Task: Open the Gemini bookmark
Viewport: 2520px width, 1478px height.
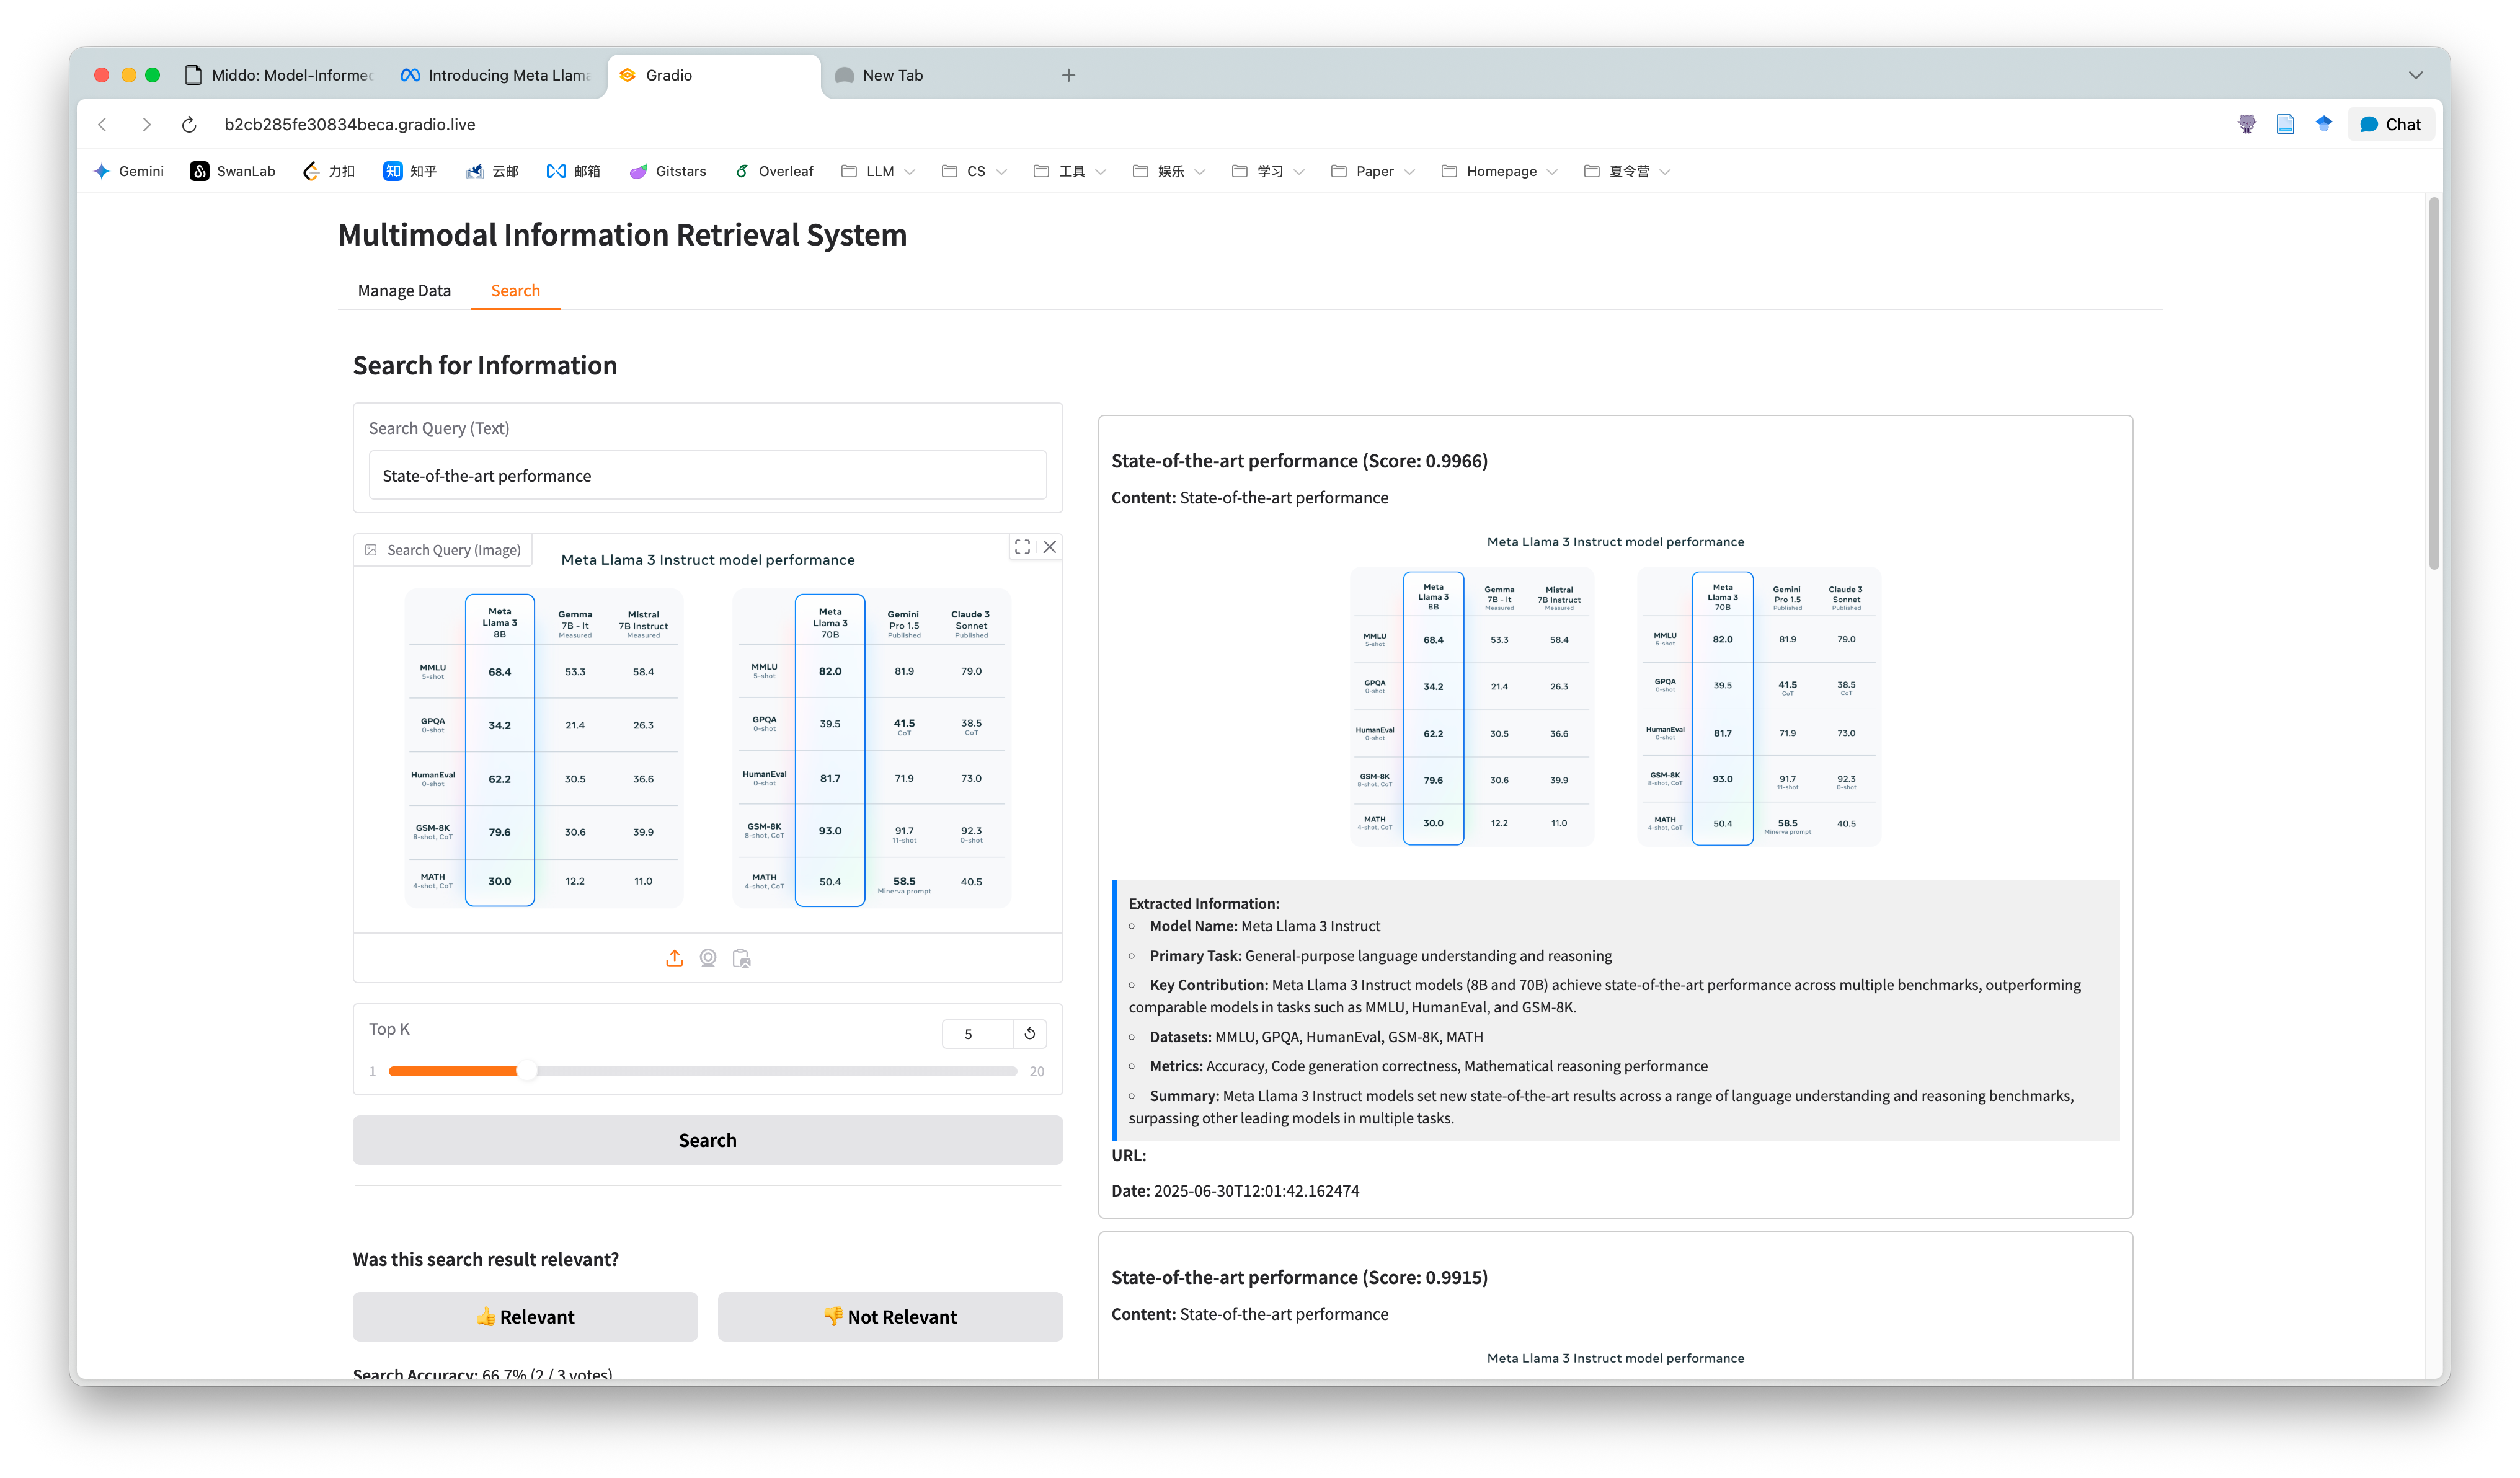Action: tap(129, 171)
